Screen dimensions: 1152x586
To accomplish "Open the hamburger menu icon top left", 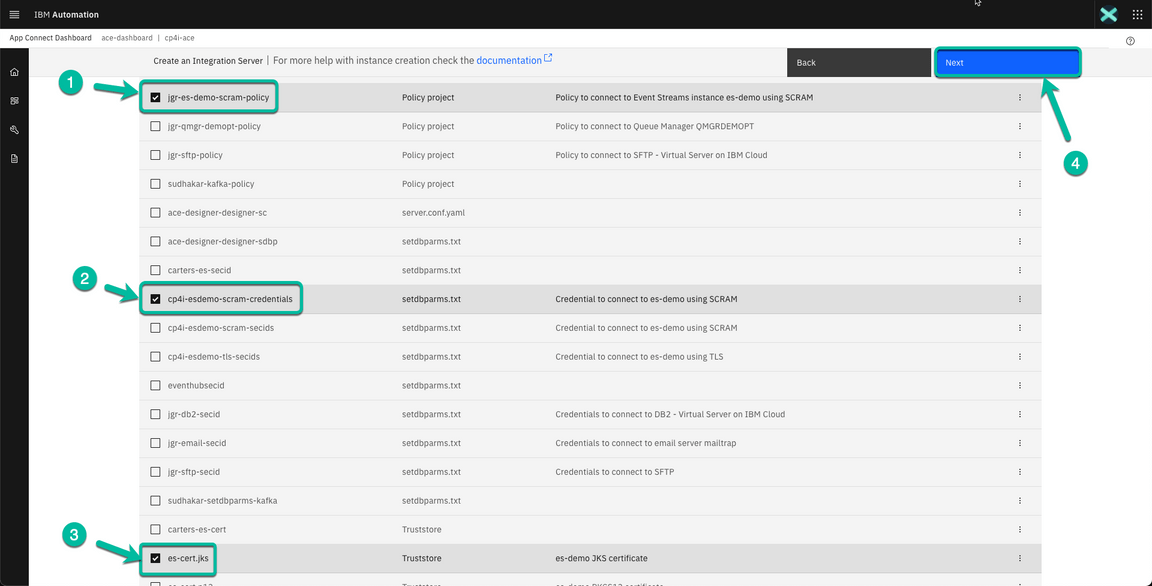I will [14, 14].
